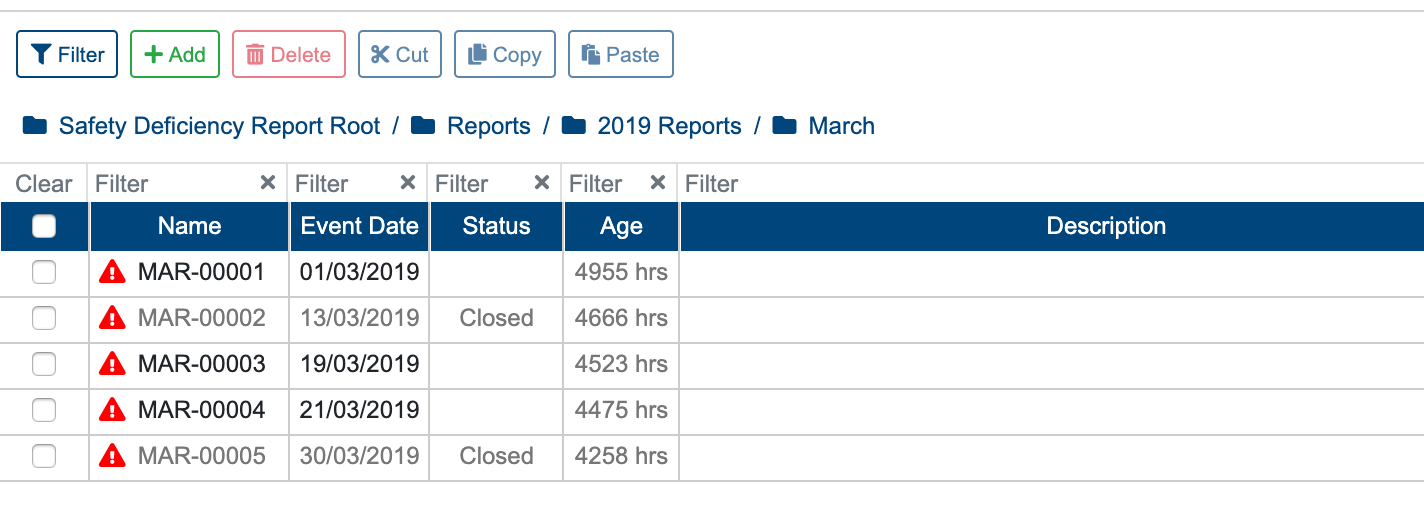1424x518 pixels.
Task: Add a new report with the Add button
Action: [175, 54]
